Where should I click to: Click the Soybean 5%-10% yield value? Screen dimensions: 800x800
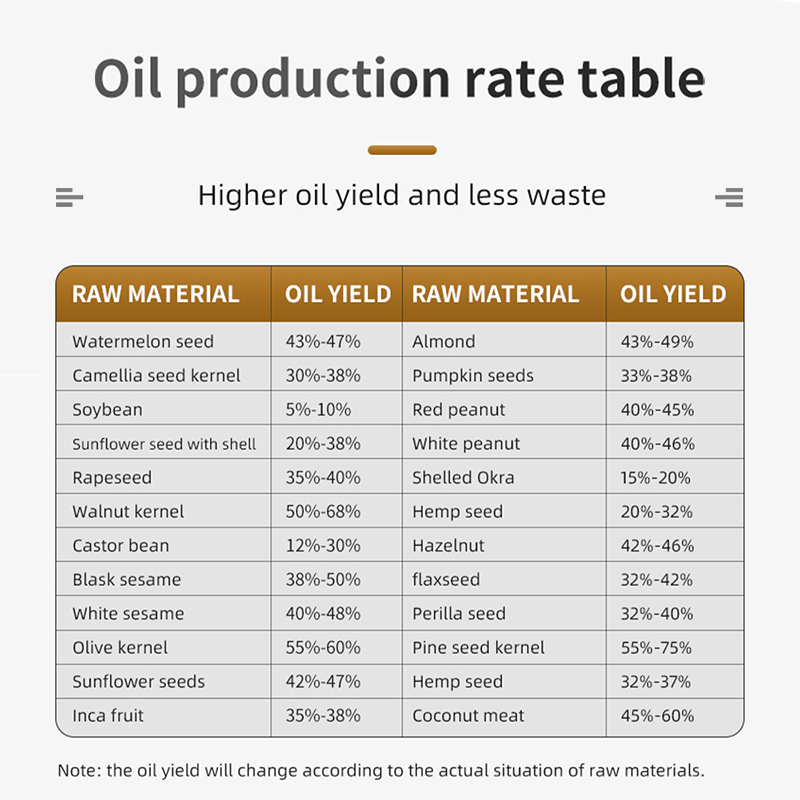click(x=318, y=409)
